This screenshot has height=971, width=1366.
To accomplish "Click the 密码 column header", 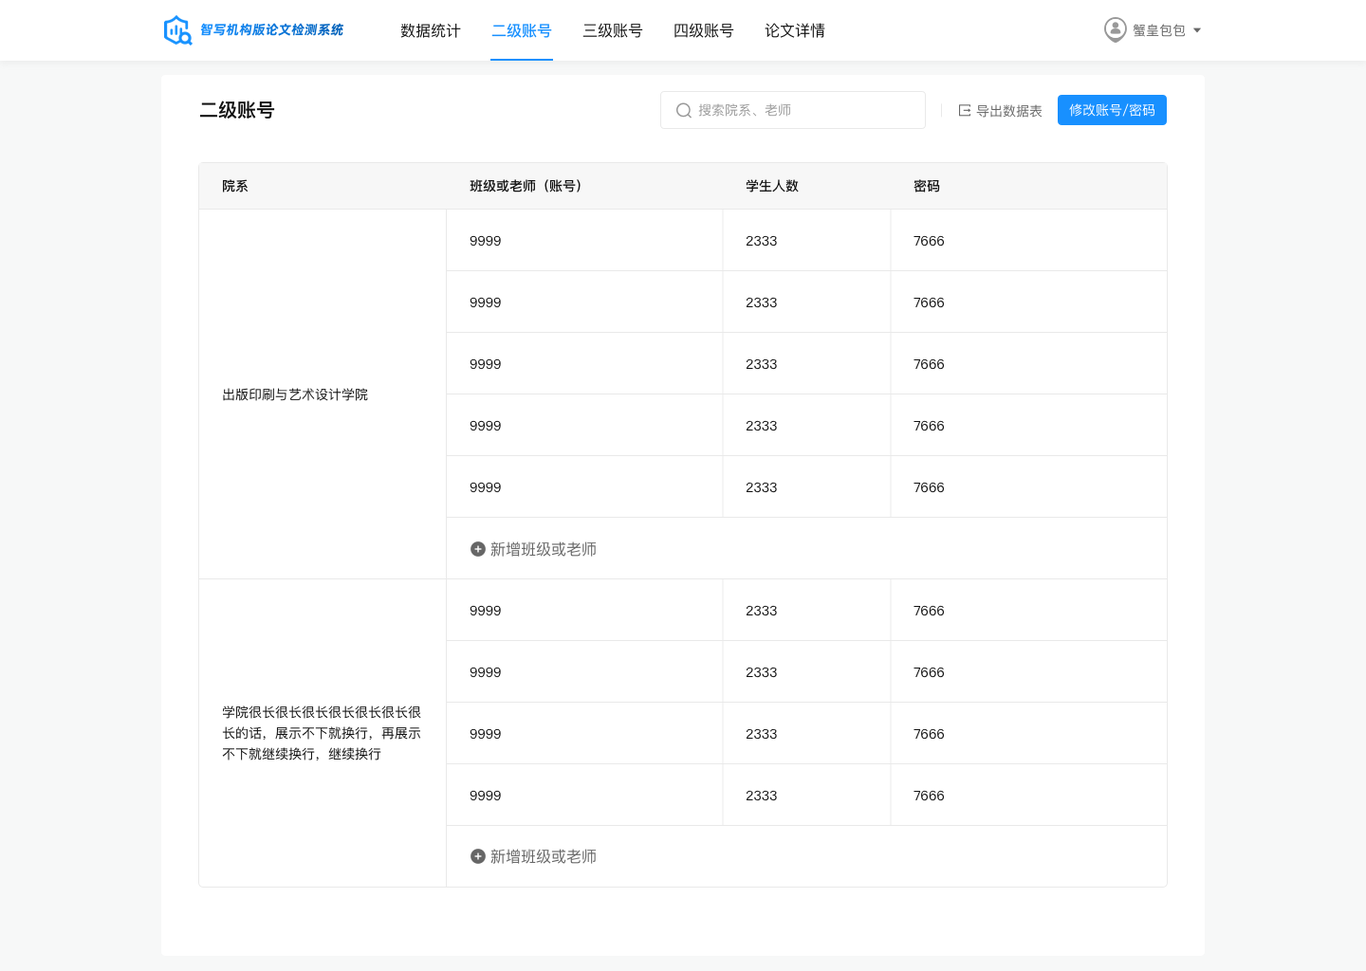I will pos(927,186).
